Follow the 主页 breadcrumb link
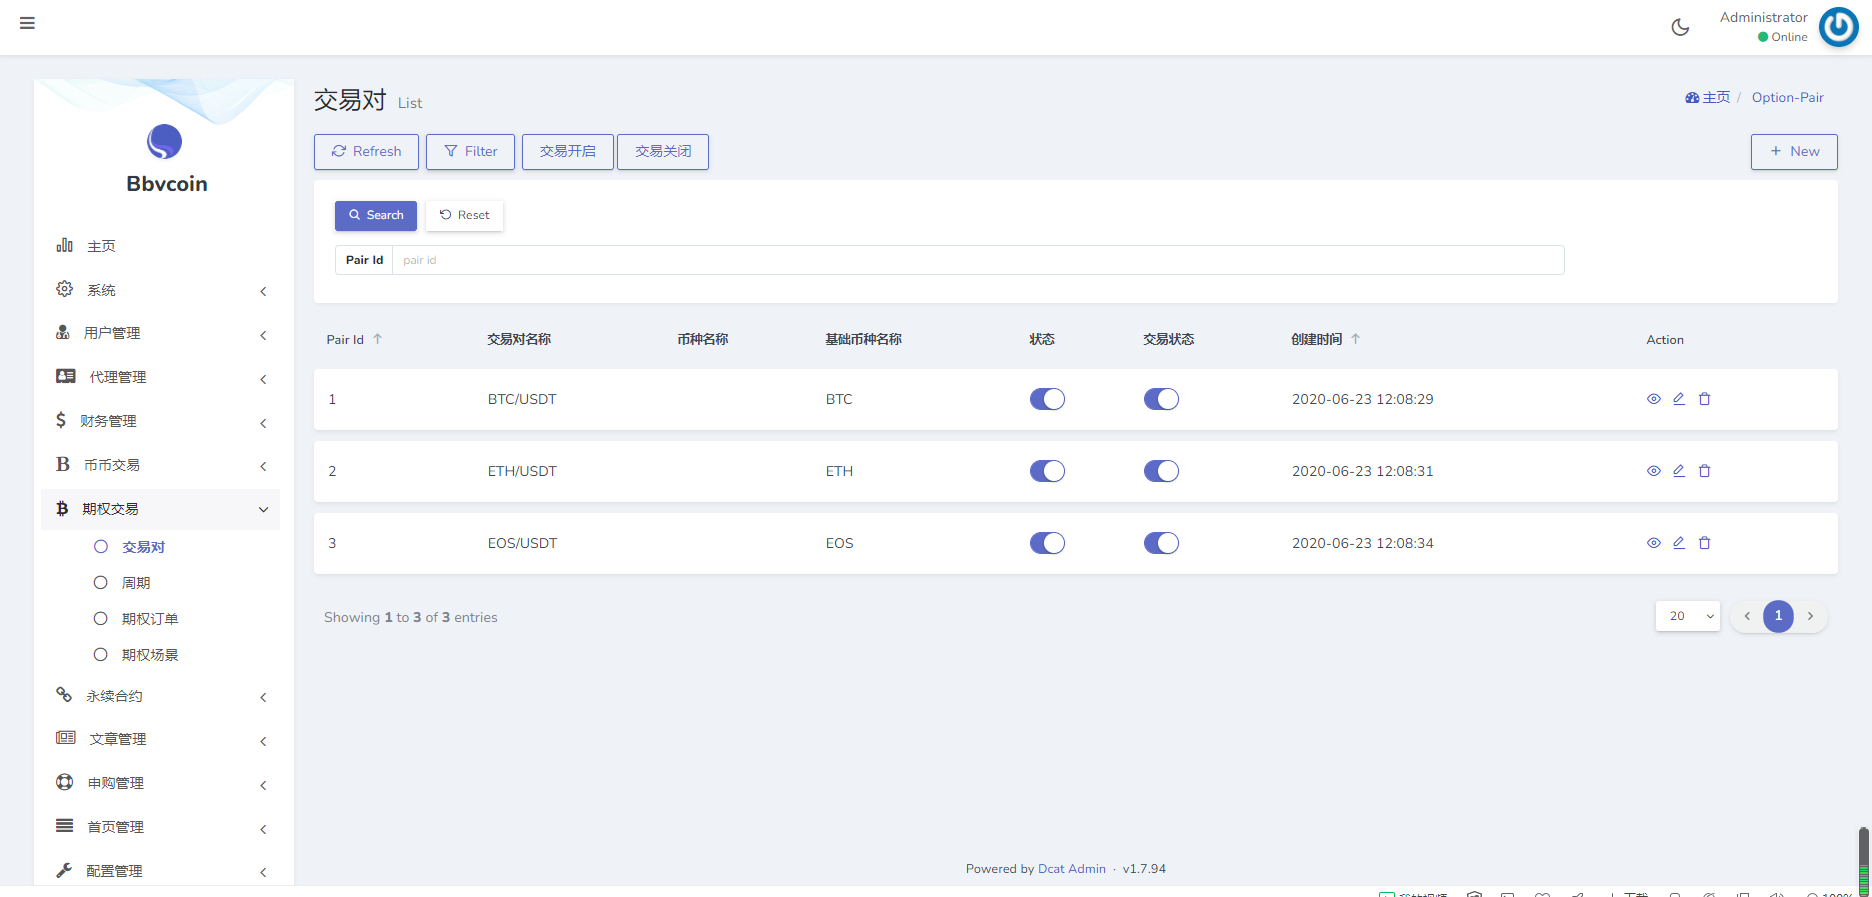Image resolution: width=1872 pixels, height=897 pixels. [x=1708, y=97]
